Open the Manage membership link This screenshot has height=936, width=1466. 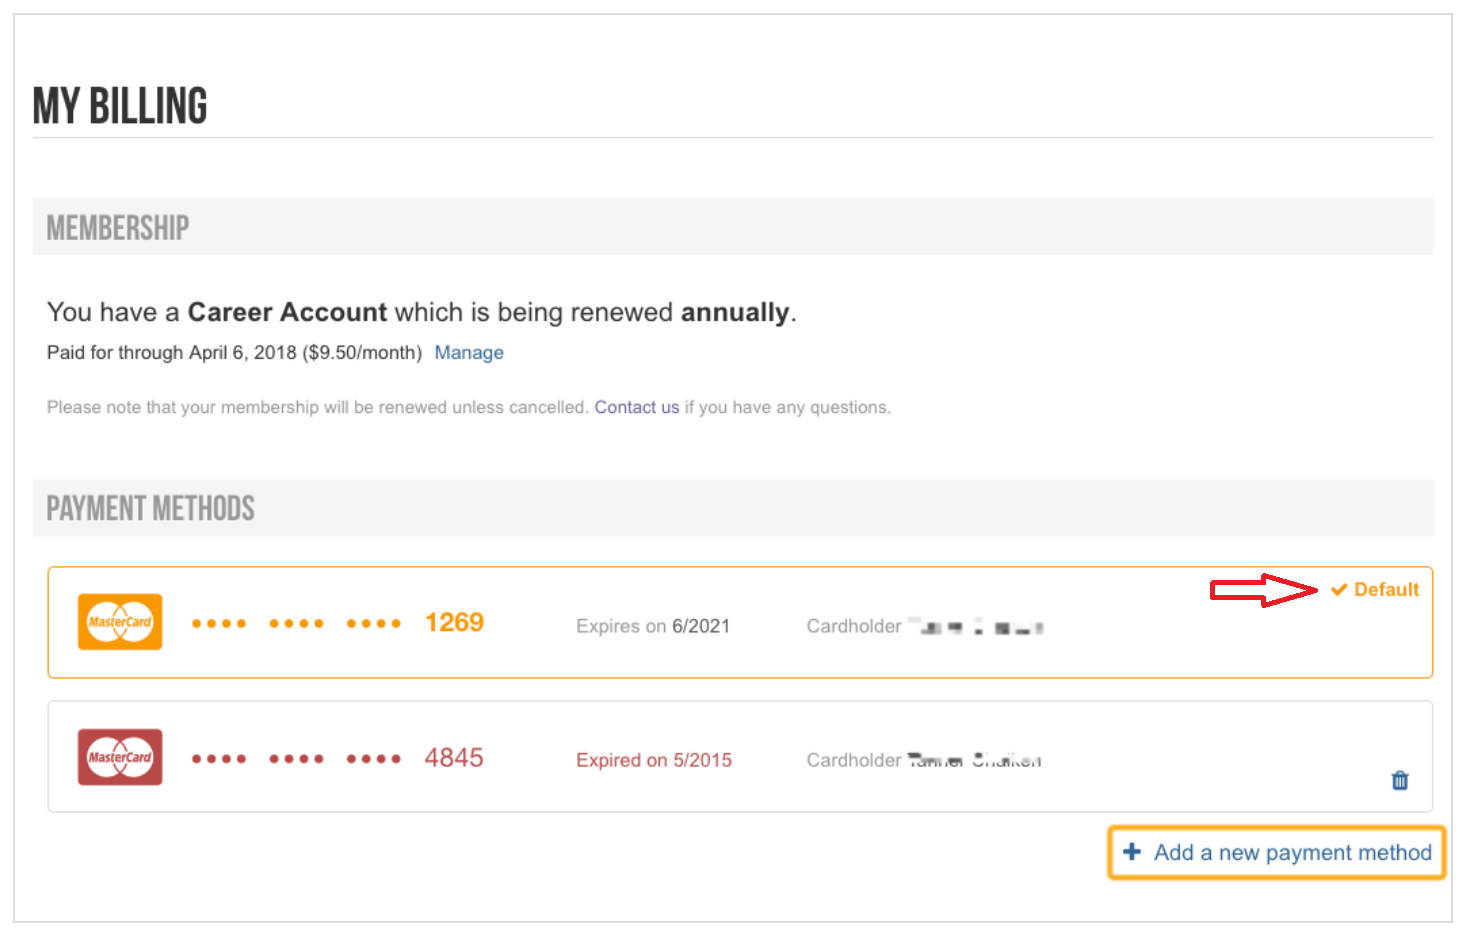469,353
